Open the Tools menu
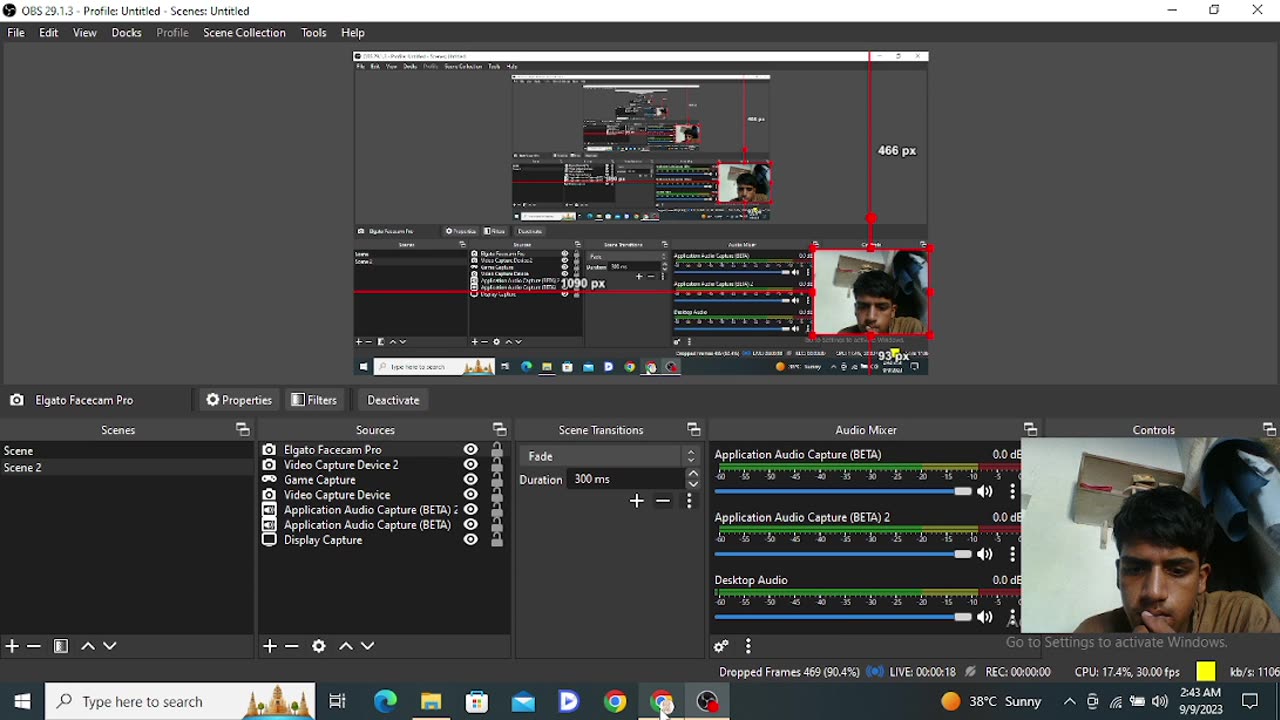 [x=314, y=33]
